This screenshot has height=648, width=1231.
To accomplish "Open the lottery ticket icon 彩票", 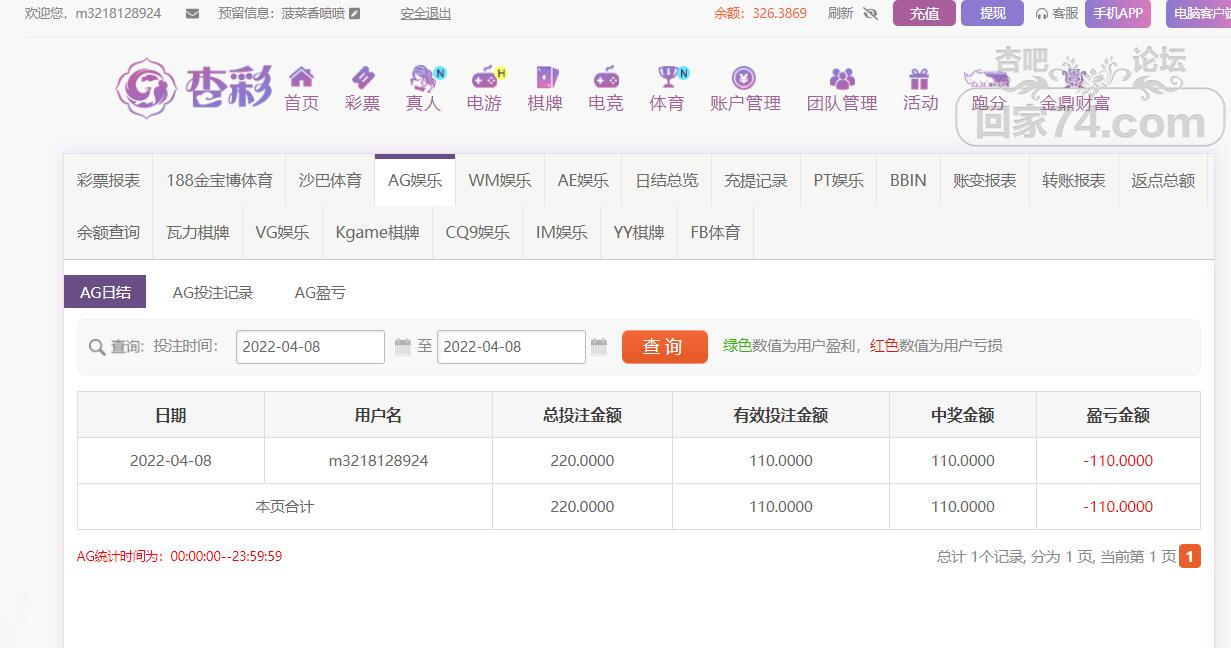I will tap(362, 79).
